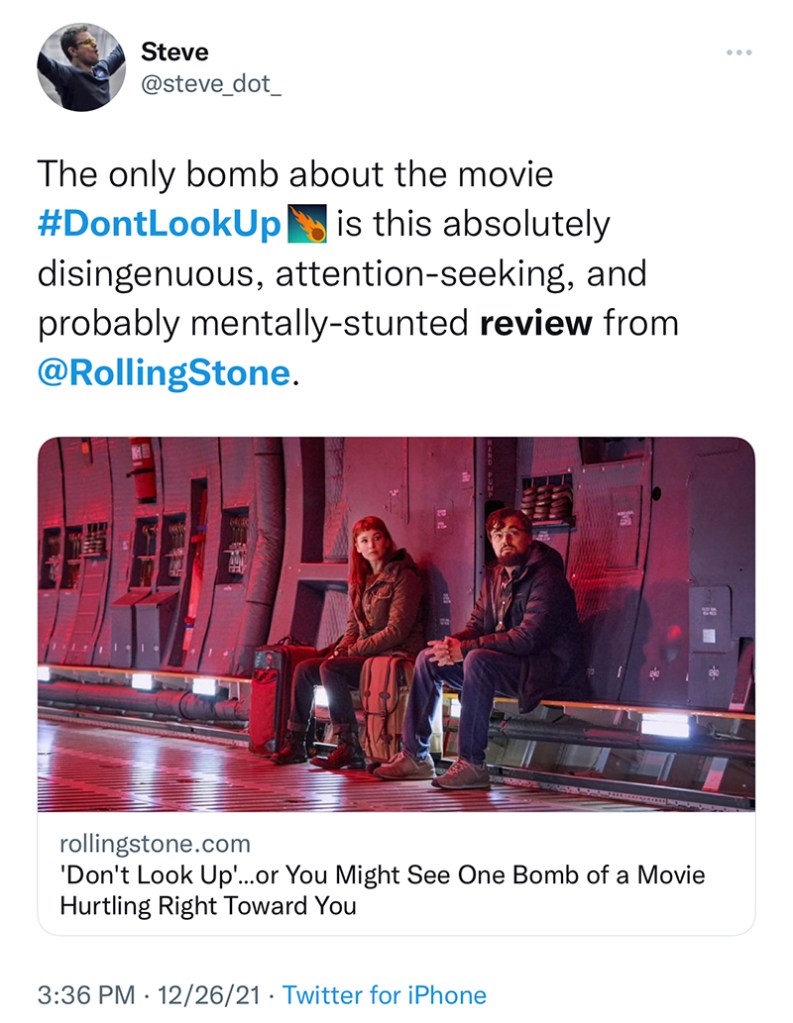Click the comet emoji beside the hashtag
The image size is (793, 1023).
(308, 224)
